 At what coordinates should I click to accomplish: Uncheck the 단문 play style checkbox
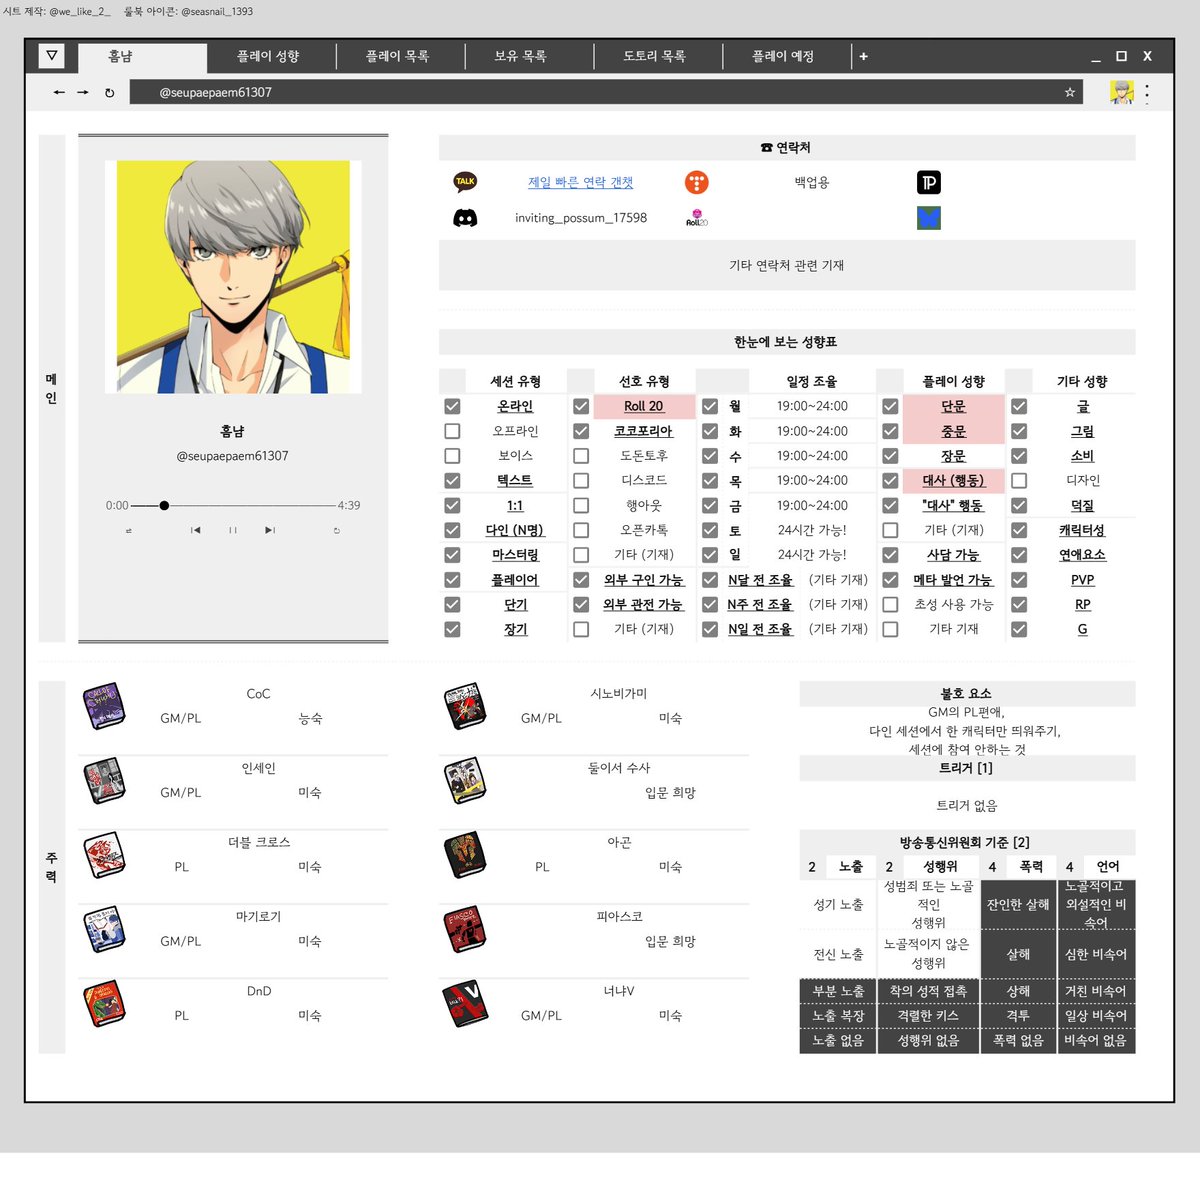(890, 406)
